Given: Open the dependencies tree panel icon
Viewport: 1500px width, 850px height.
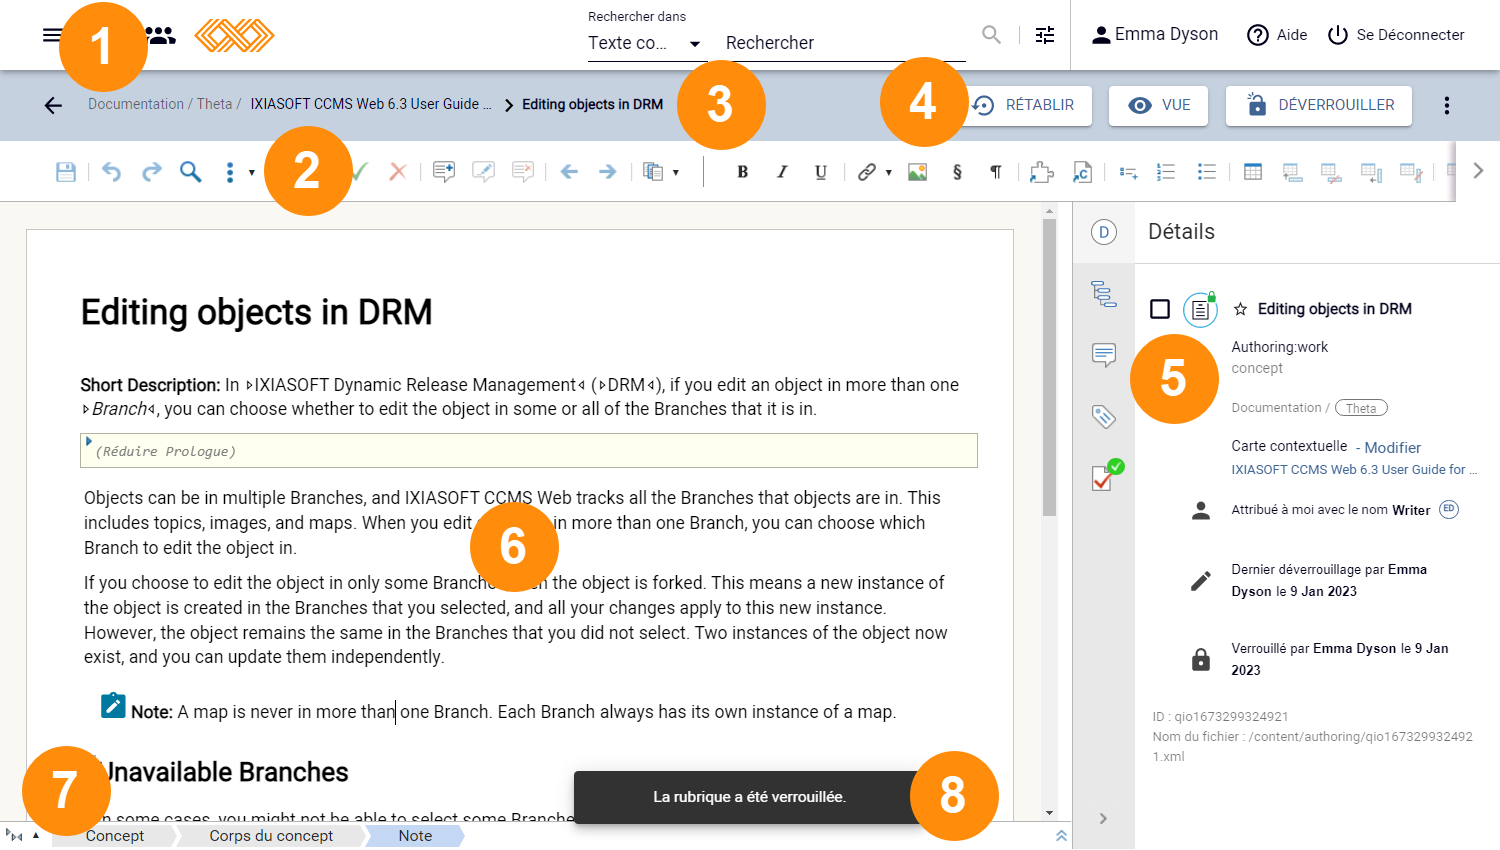Looking at the screenshot, I should click(x=1104, y=293).
